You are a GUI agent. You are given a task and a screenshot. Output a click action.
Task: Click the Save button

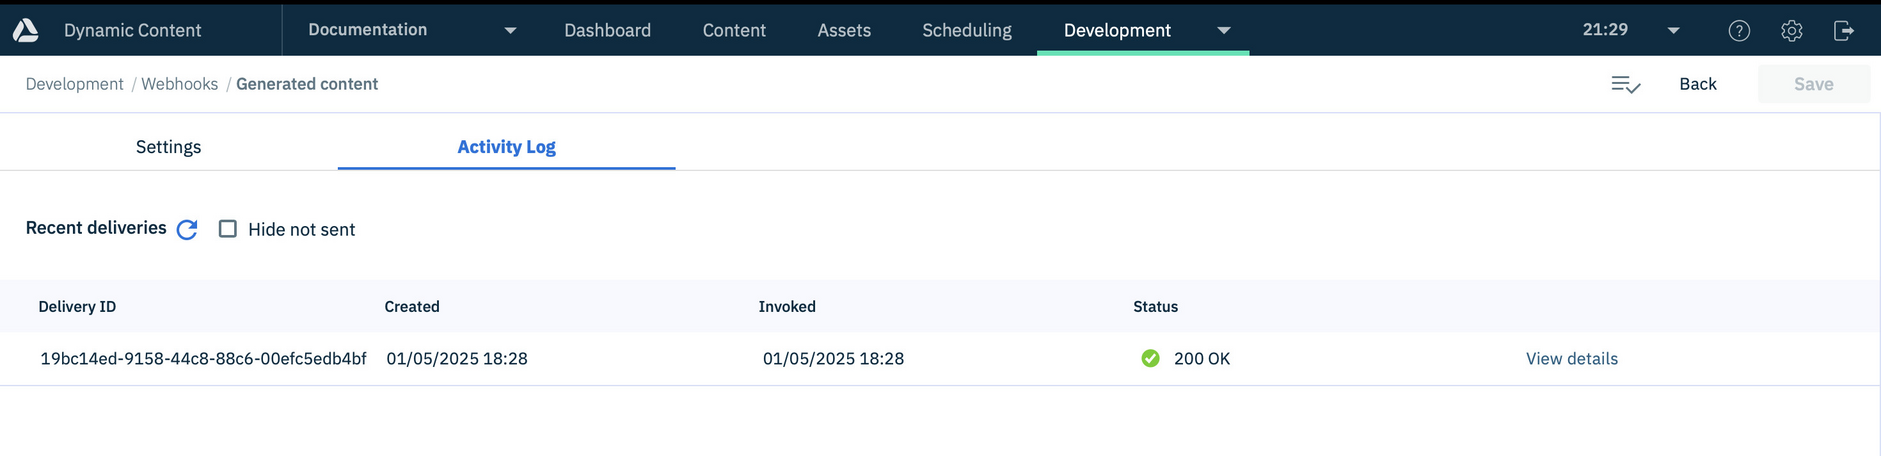pyautogui.click(x=1813, y=84)
